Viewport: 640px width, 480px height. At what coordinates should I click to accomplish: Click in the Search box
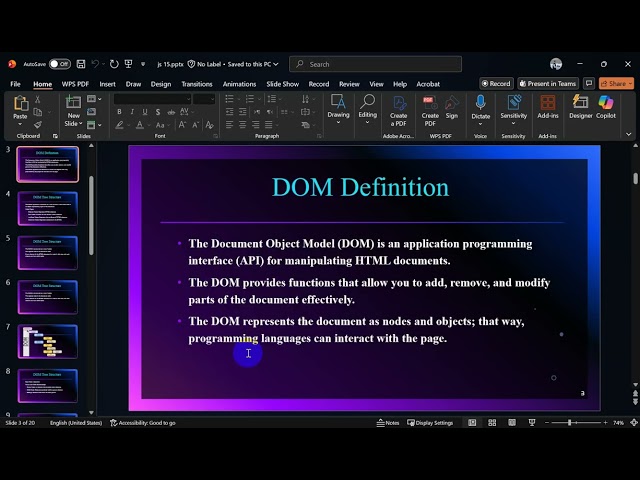pos(376,64)
